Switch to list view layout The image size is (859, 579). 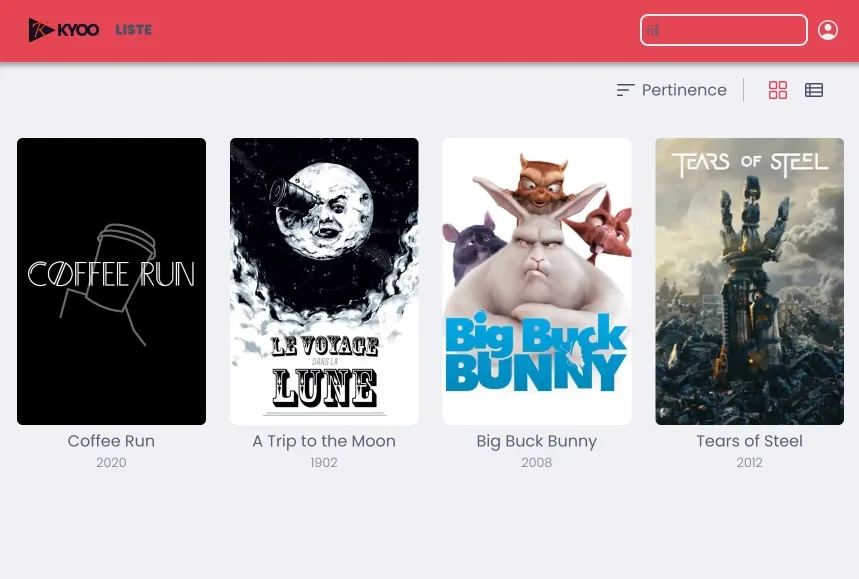[x=814, y=90]
